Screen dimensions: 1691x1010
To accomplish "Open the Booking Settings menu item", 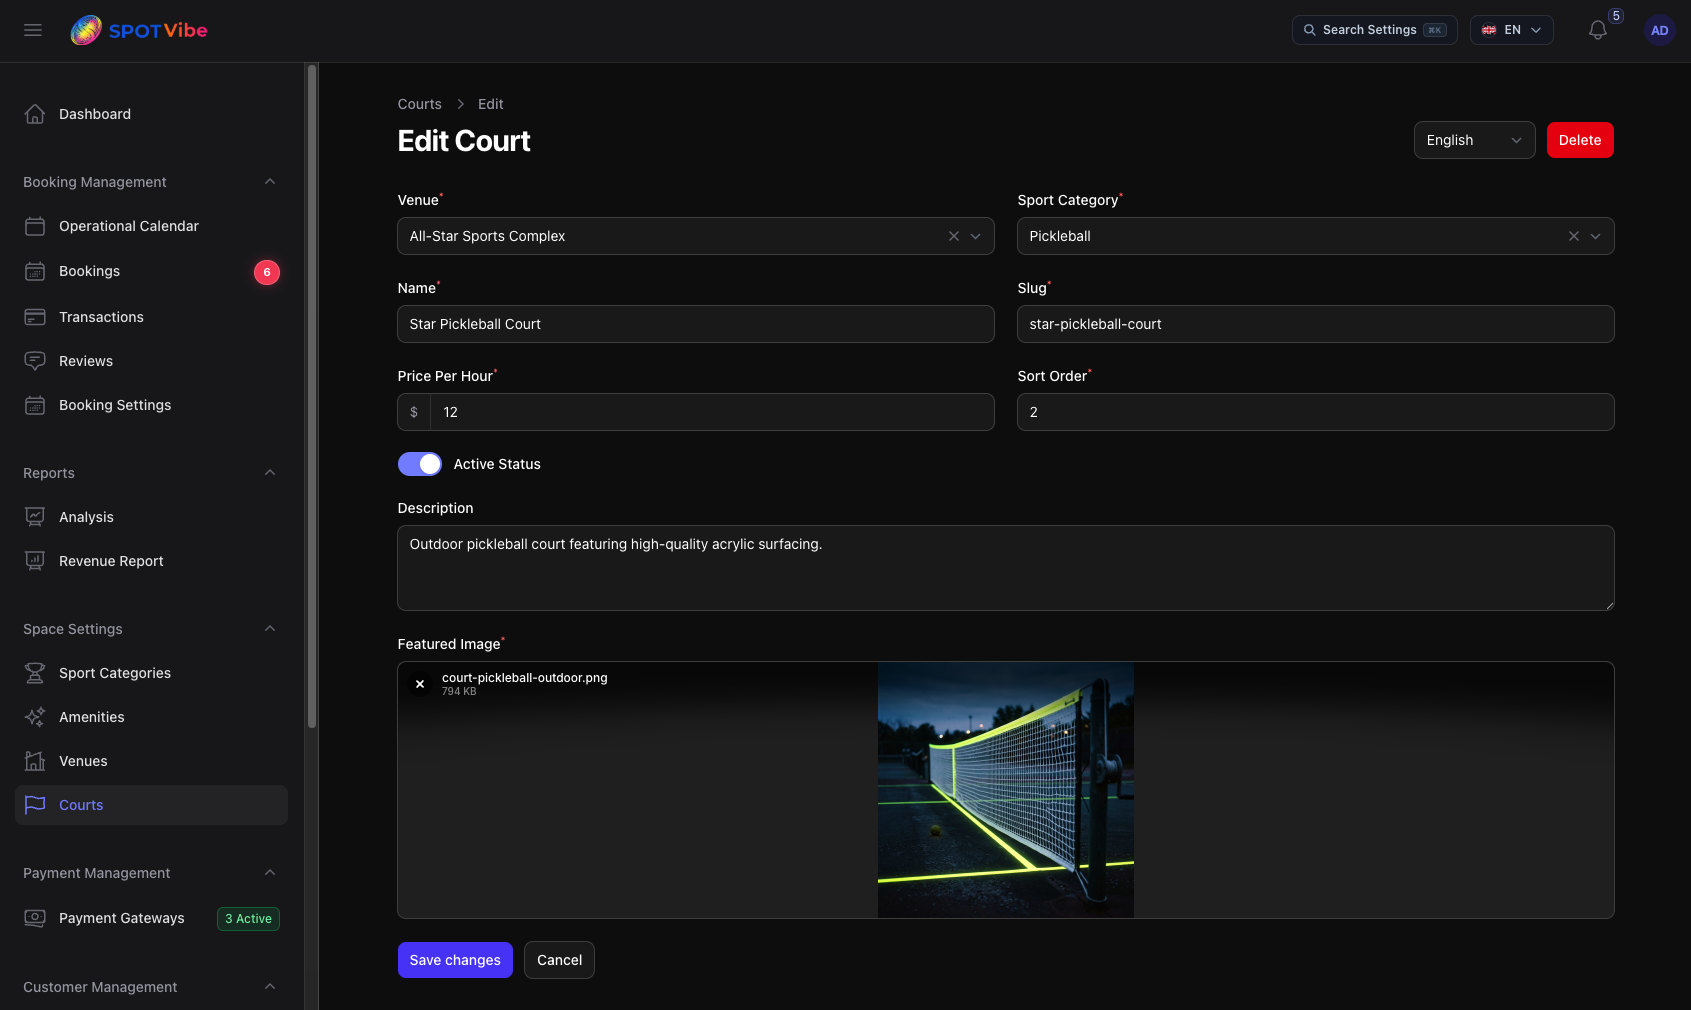I will click(x=151, y=405).
